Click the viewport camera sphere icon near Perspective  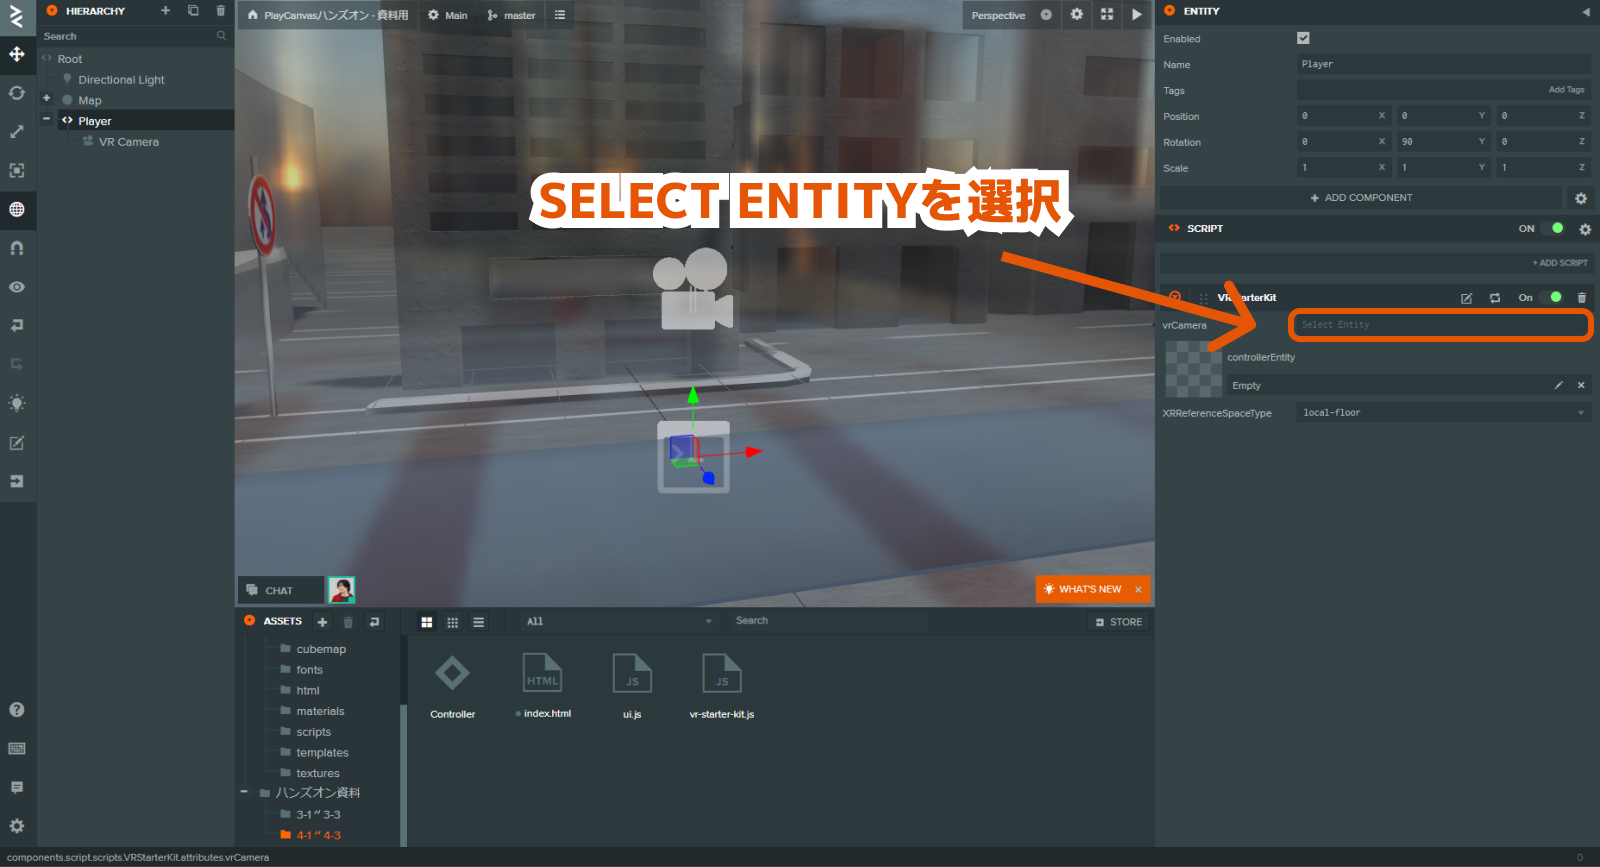click(x=1046, y=15)
